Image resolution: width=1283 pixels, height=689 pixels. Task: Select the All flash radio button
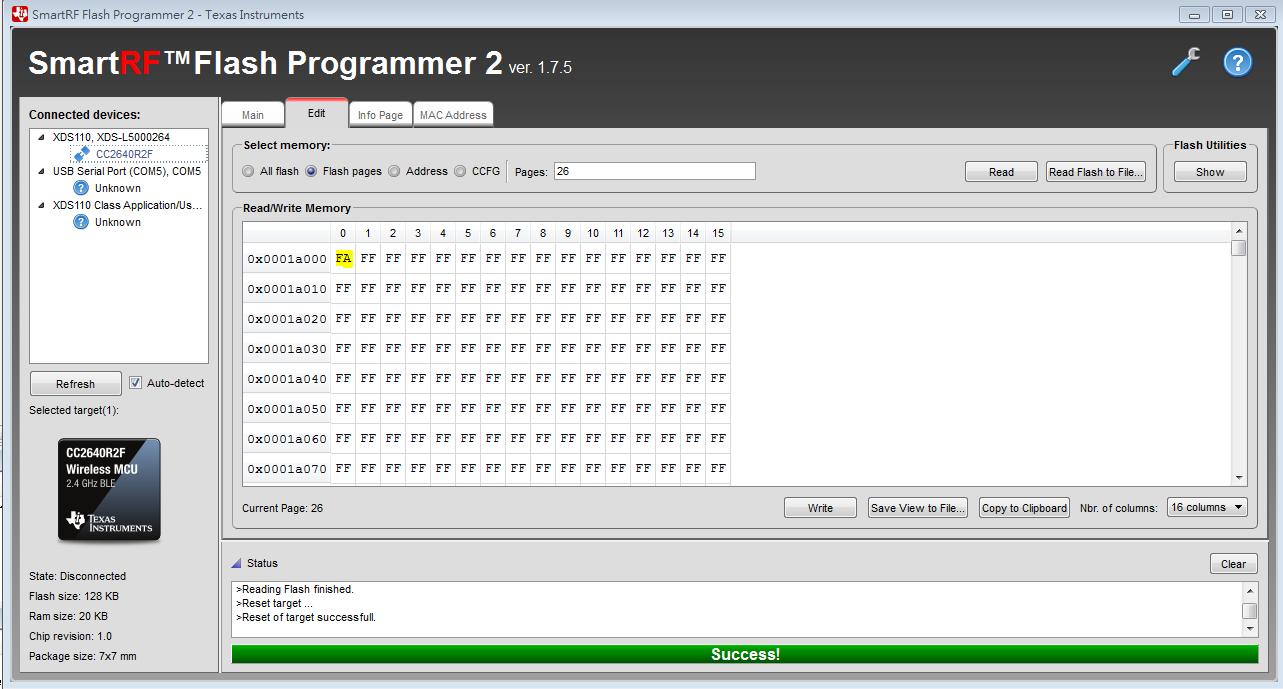(x=248, y=171)
